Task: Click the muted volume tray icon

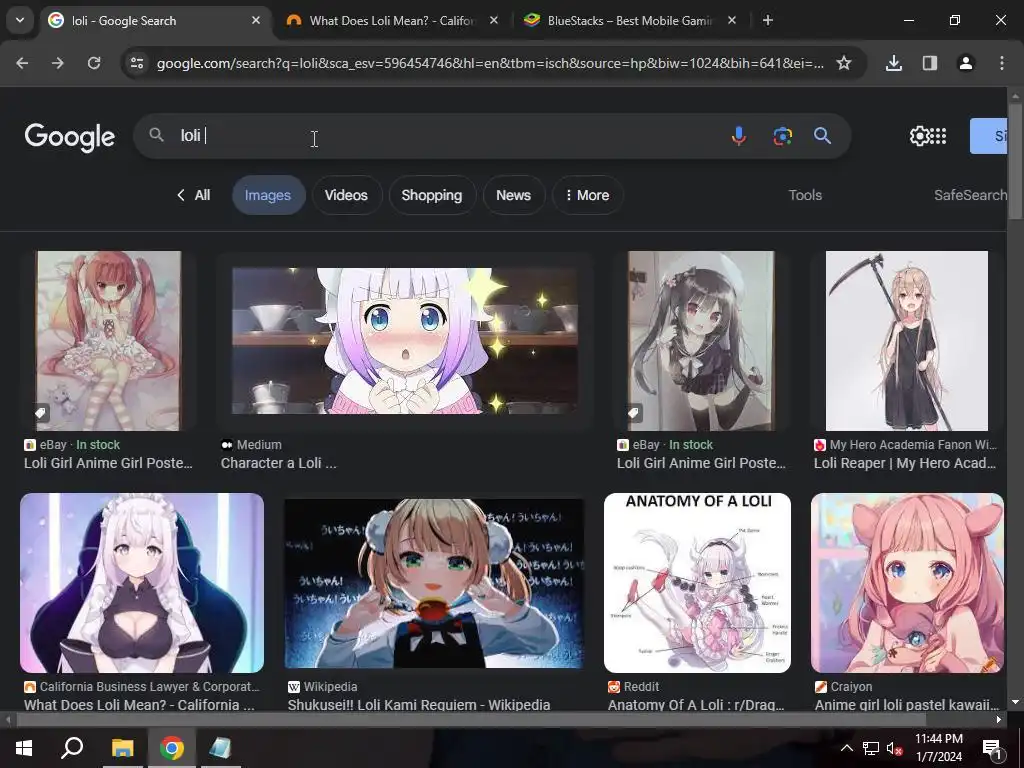Action: click(x=894, y=748)
